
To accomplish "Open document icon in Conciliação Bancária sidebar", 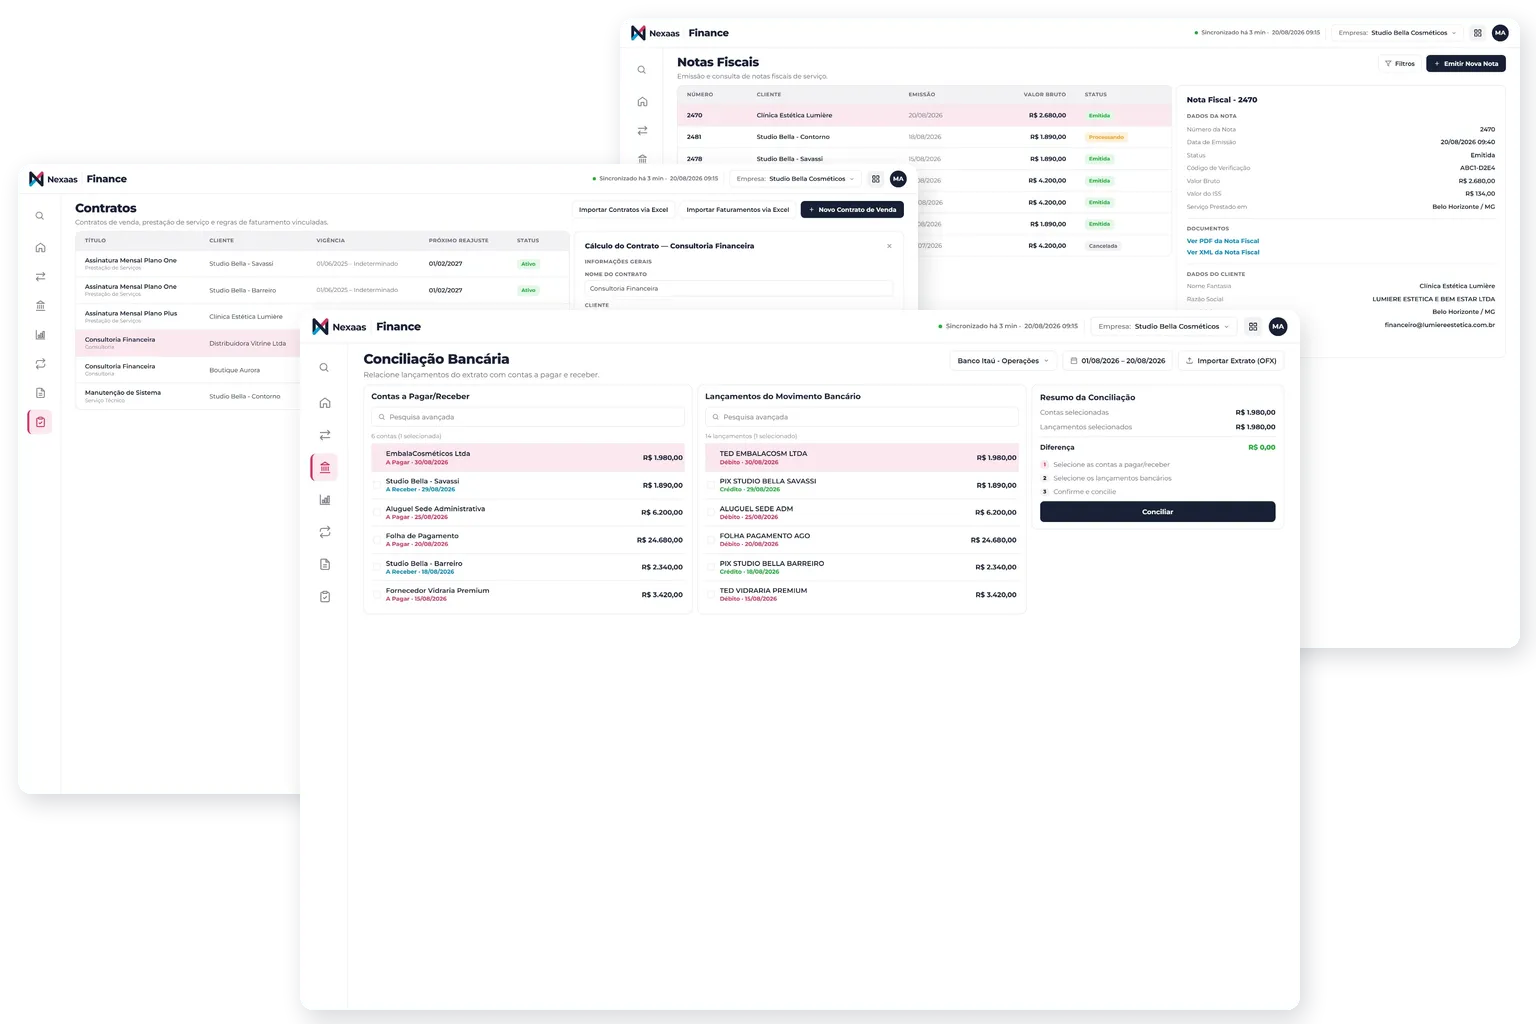I will click(x=324, y=564).
